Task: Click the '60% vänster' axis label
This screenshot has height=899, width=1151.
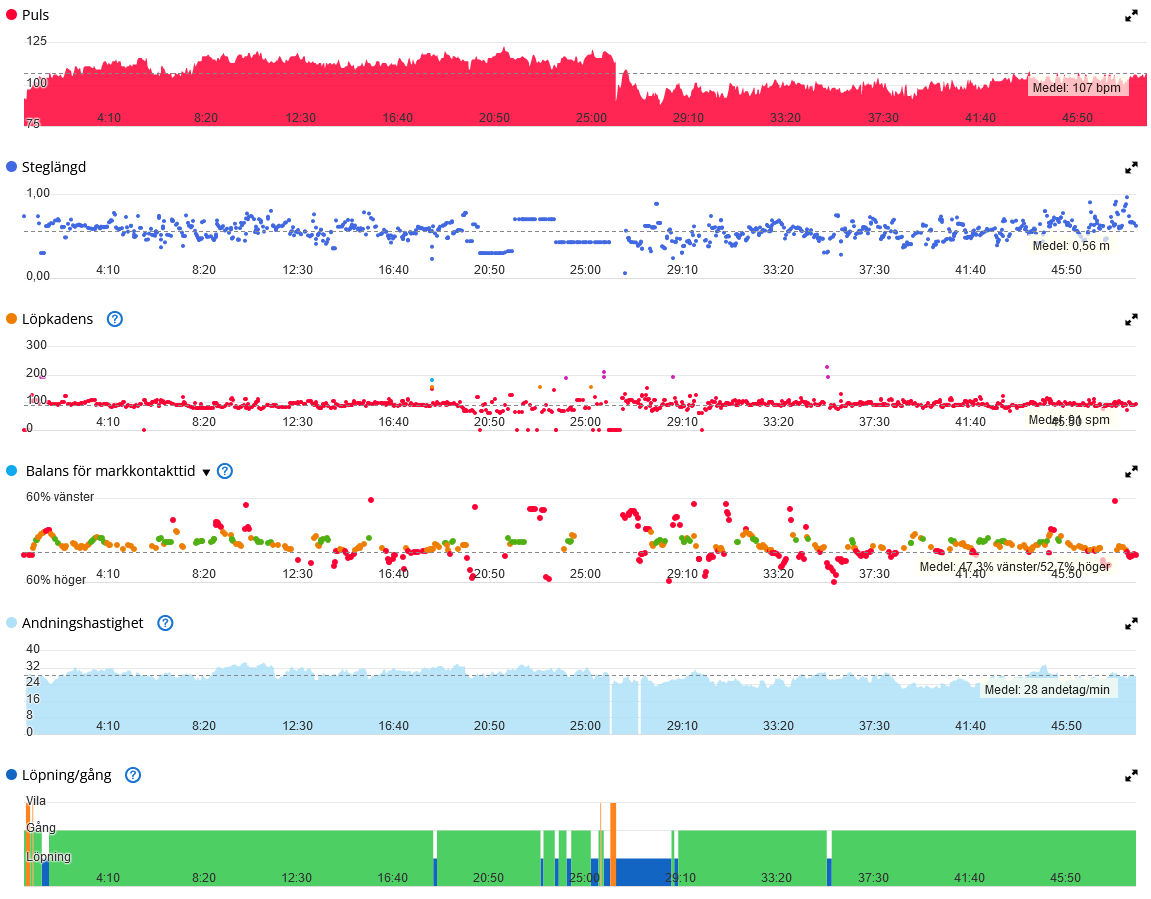Action: pos(60,497)
